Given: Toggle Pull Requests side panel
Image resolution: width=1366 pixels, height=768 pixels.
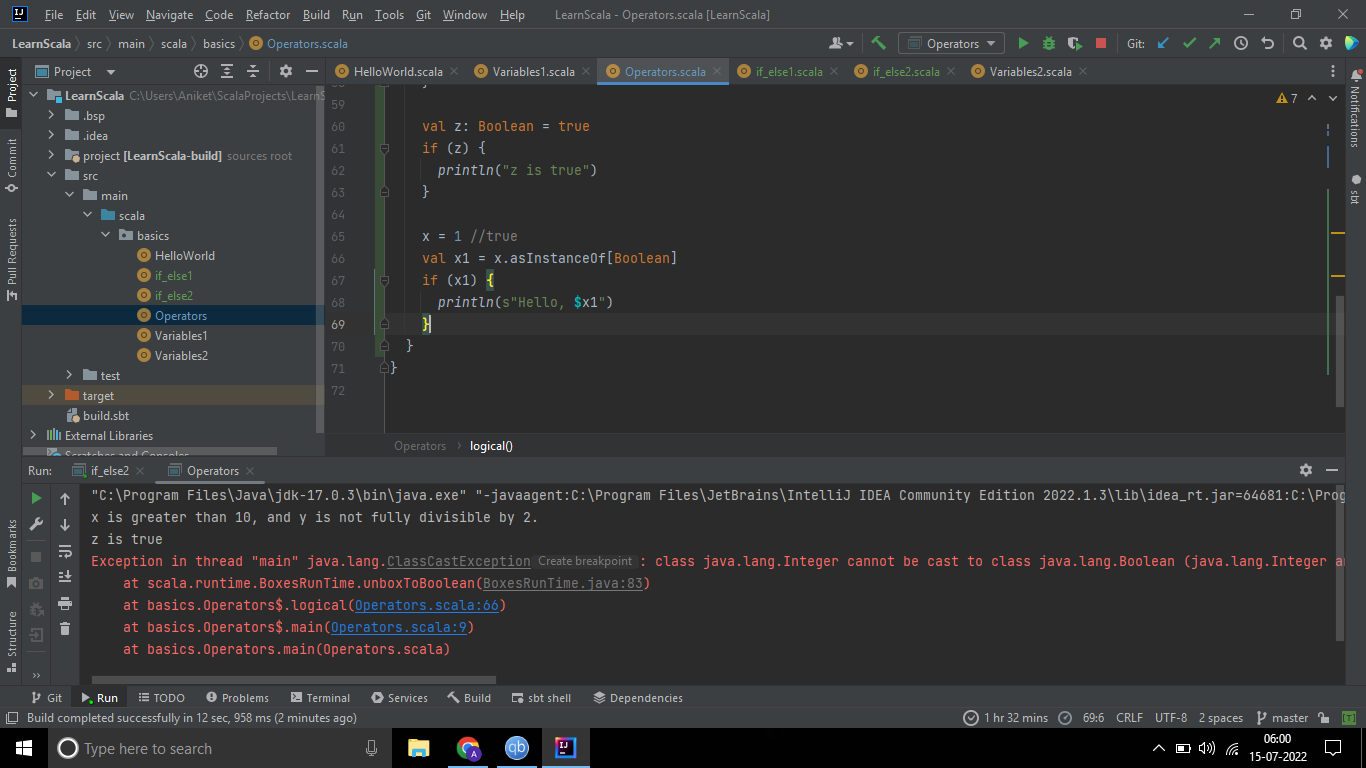Looking at the screenshot, I should coord(11,258).
